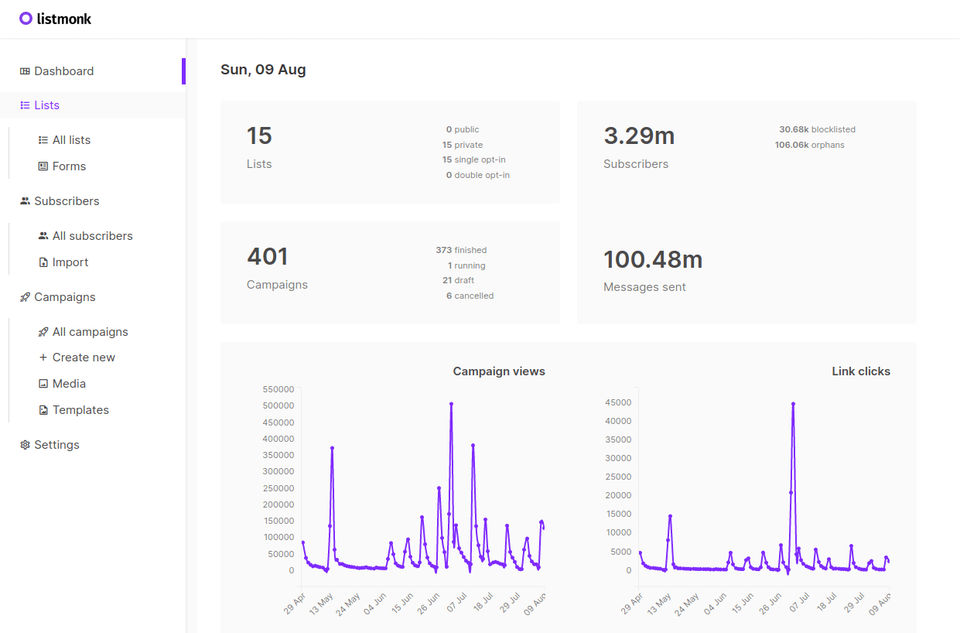Create new campaign
The height and width of the screenshot is (633, 960).
[x=83, y=358]
